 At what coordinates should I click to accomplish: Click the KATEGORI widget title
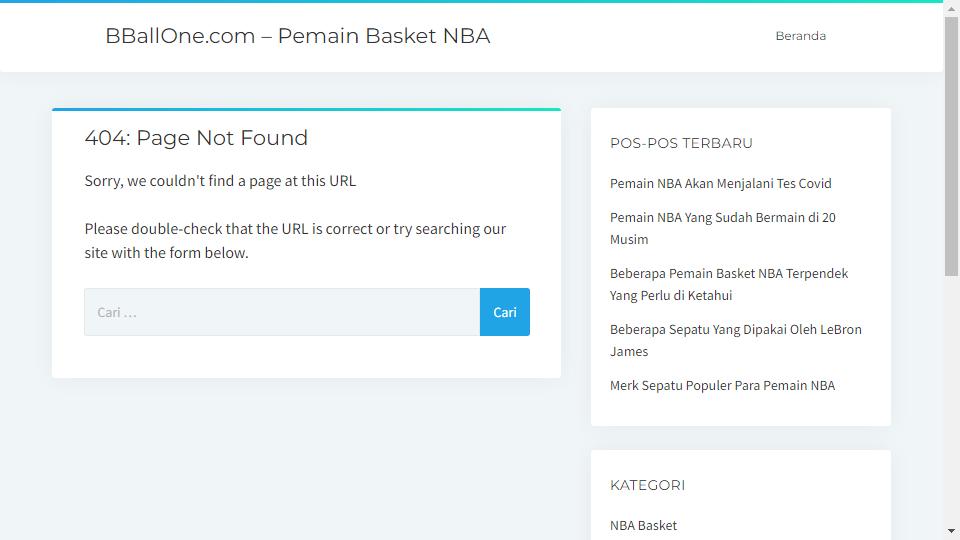[x=647, y=486]
